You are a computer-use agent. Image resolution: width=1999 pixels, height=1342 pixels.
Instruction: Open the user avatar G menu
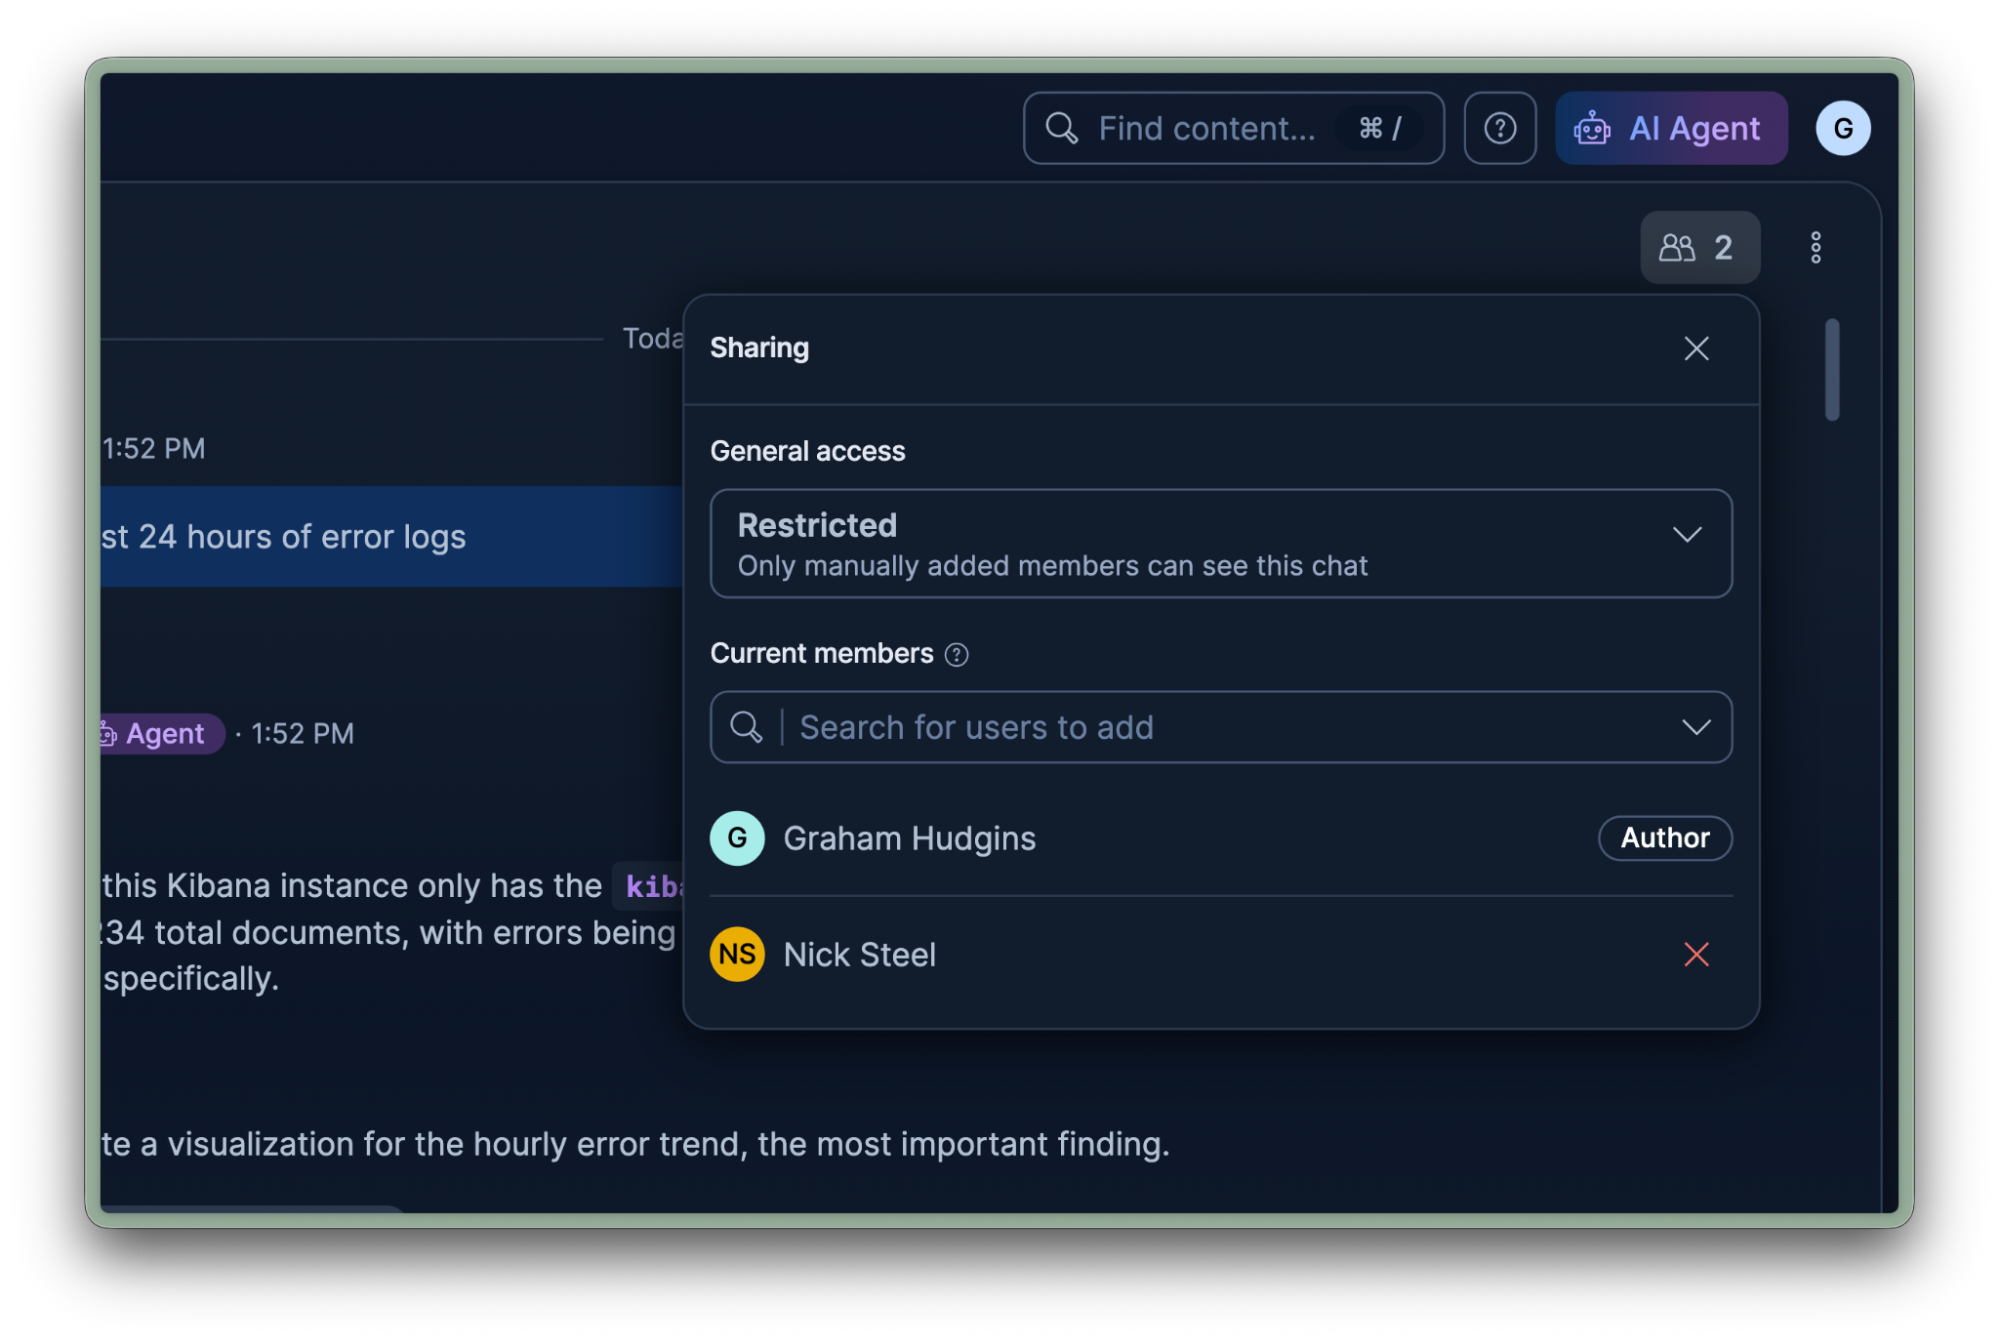tap(1842, 128)
